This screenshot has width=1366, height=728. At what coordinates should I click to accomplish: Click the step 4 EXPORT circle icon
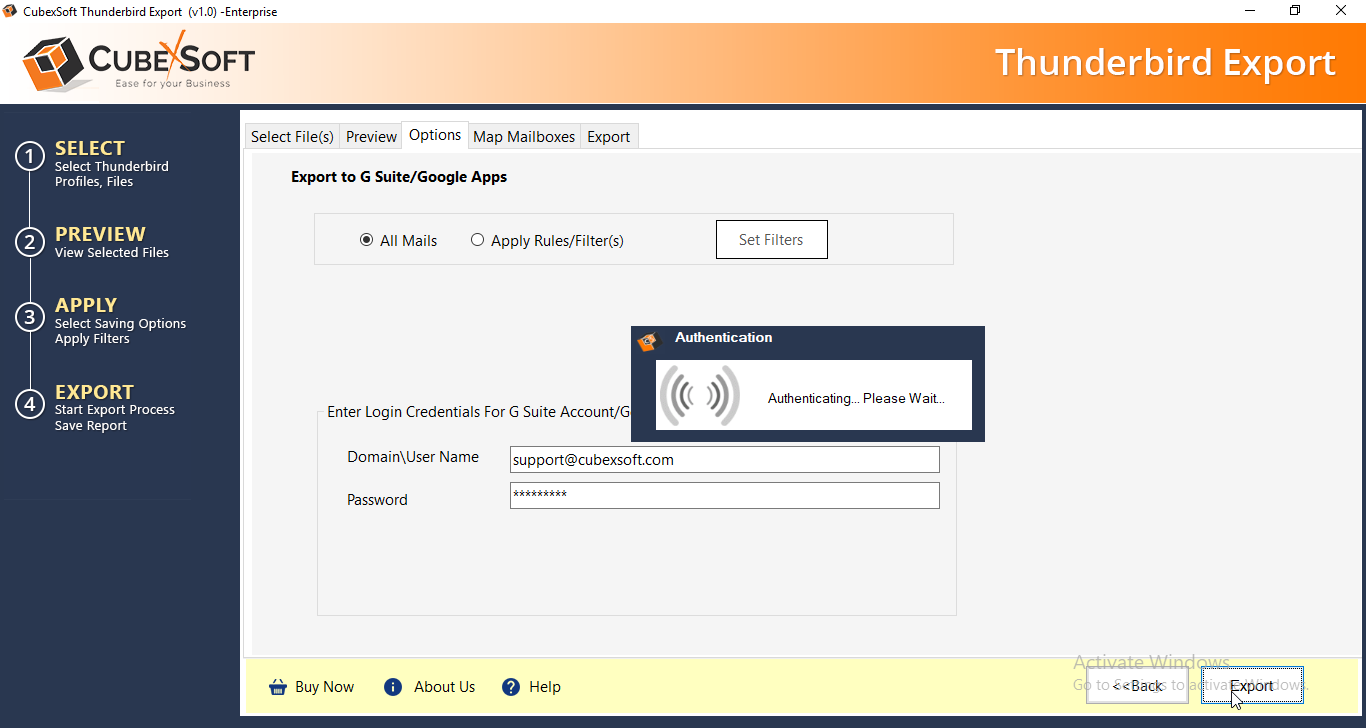(x=30, y=404)
